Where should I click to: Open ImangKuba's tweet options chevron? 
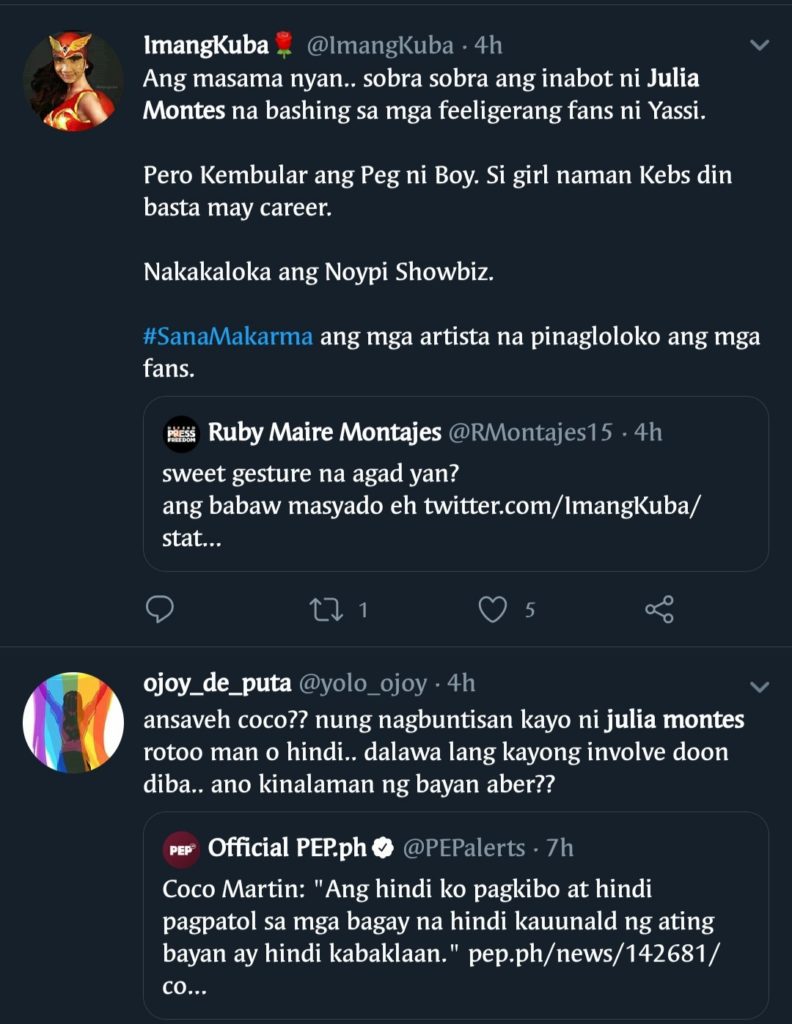pos(759,46)
